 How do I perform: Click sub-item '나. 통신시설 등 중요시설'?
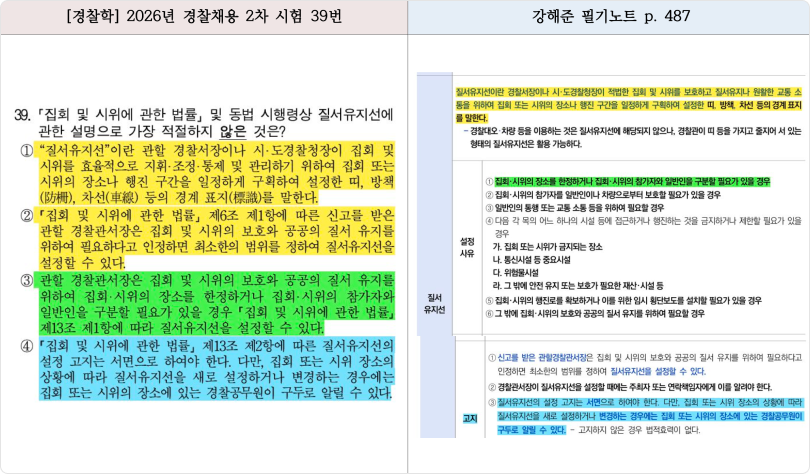(x=532, y=260)
